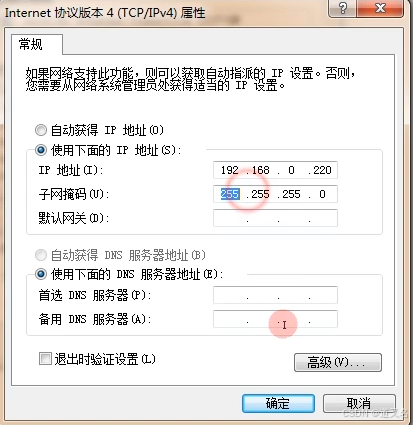Screen dimensions: 413x425
Task: Click highlighted 255 in subnet mask field
Action: pos(230,194)
